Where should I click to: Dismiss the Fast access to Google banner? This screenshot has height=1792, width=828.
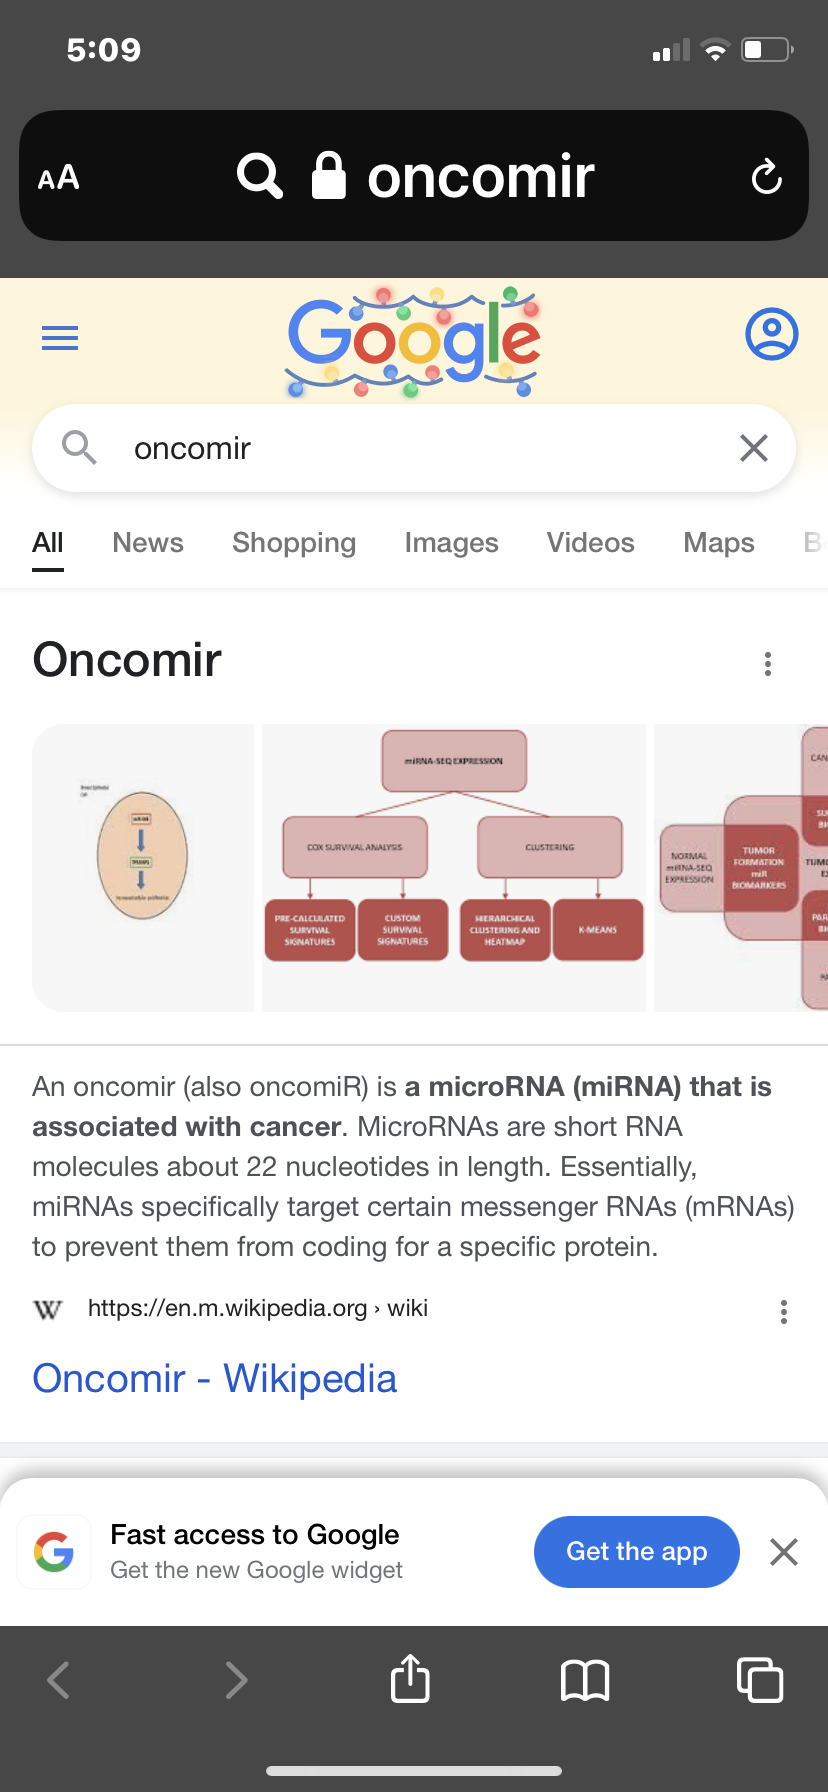click(x=784, y=1552)
